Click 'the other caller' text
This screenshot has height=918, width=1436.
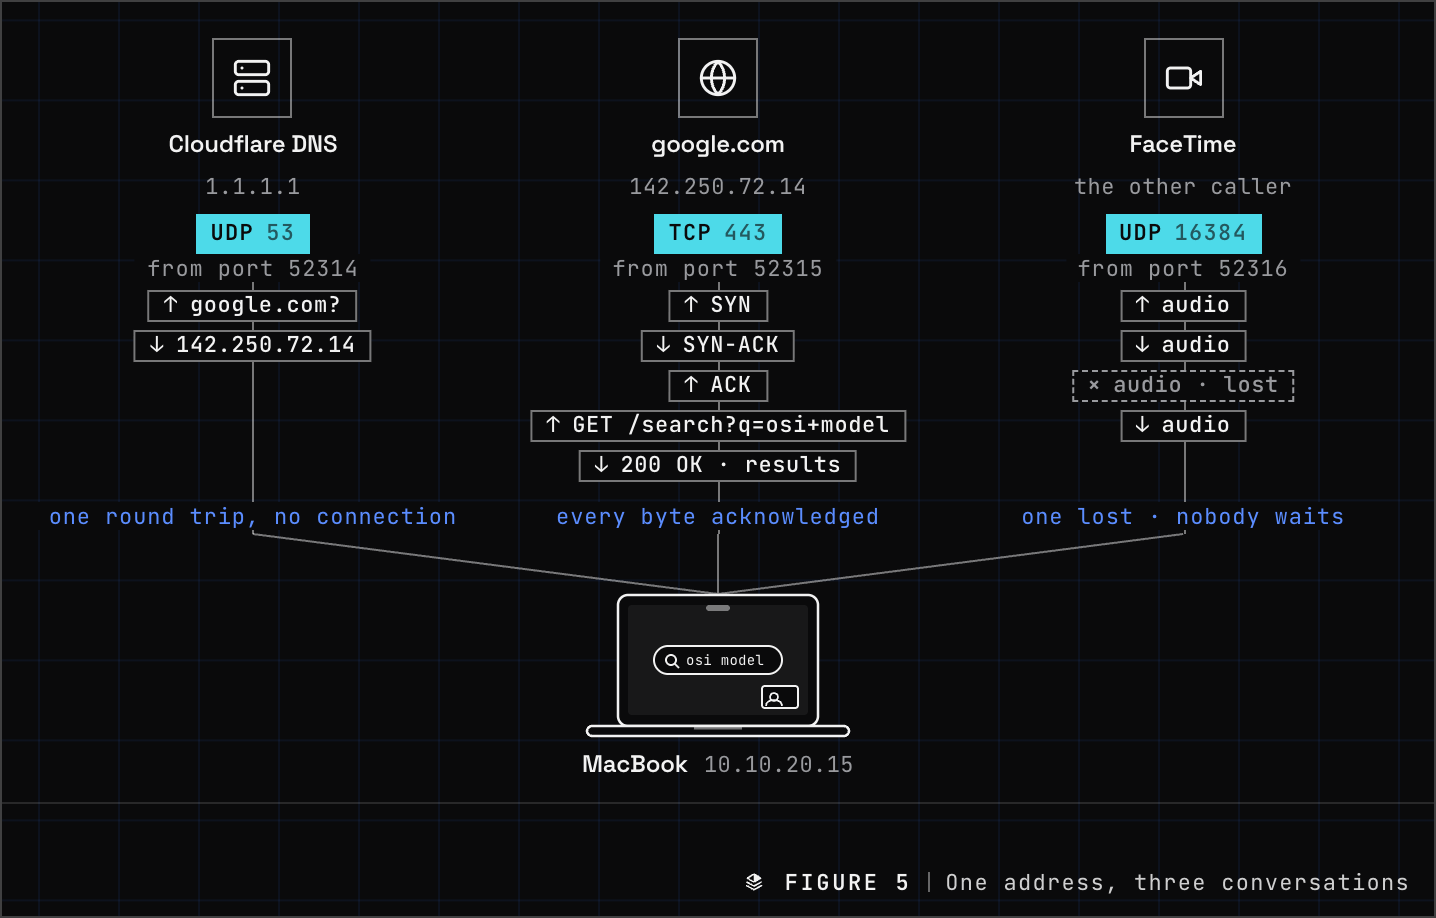(x=1183, y=187)
